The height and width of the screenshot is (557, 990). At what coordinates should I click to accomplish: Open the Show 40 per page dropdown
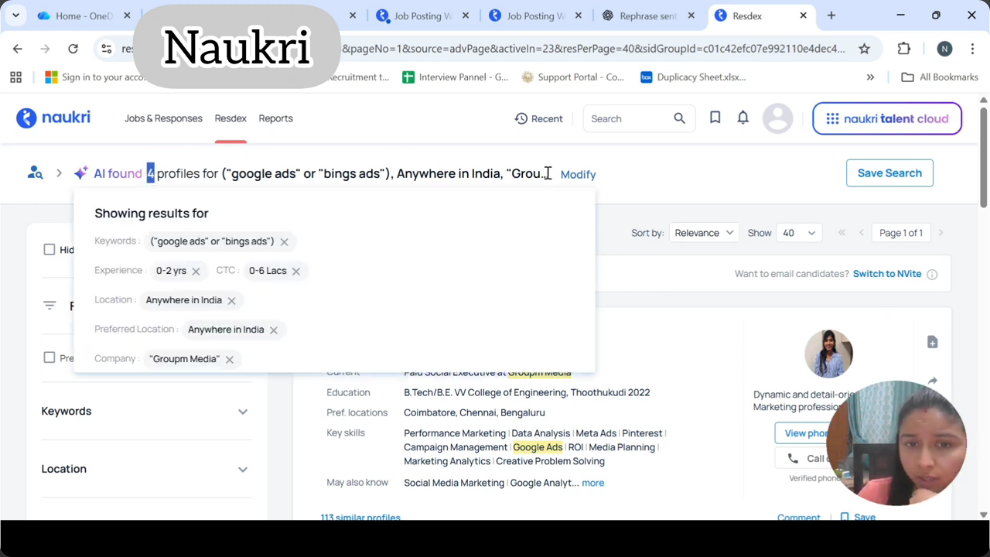point(798,233)
